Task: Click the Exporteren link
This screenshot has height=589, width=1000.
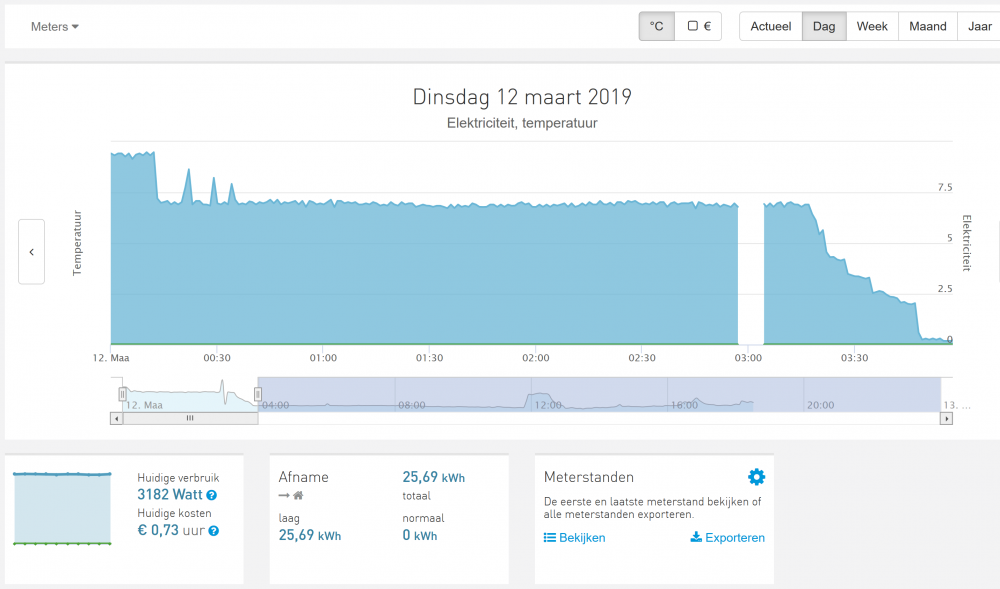Action: (735, 538)
